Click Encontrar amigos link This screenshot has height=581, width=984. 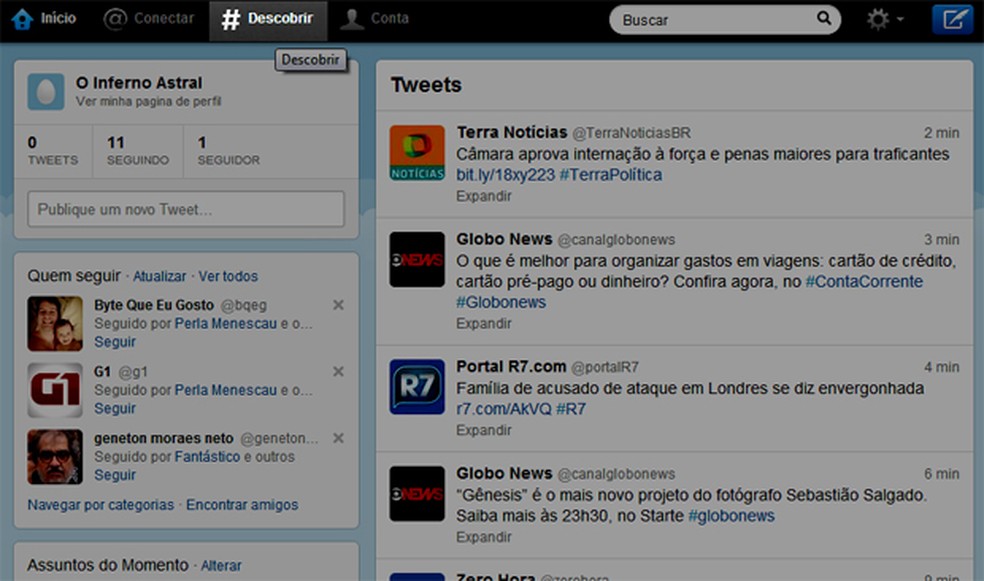242,504
